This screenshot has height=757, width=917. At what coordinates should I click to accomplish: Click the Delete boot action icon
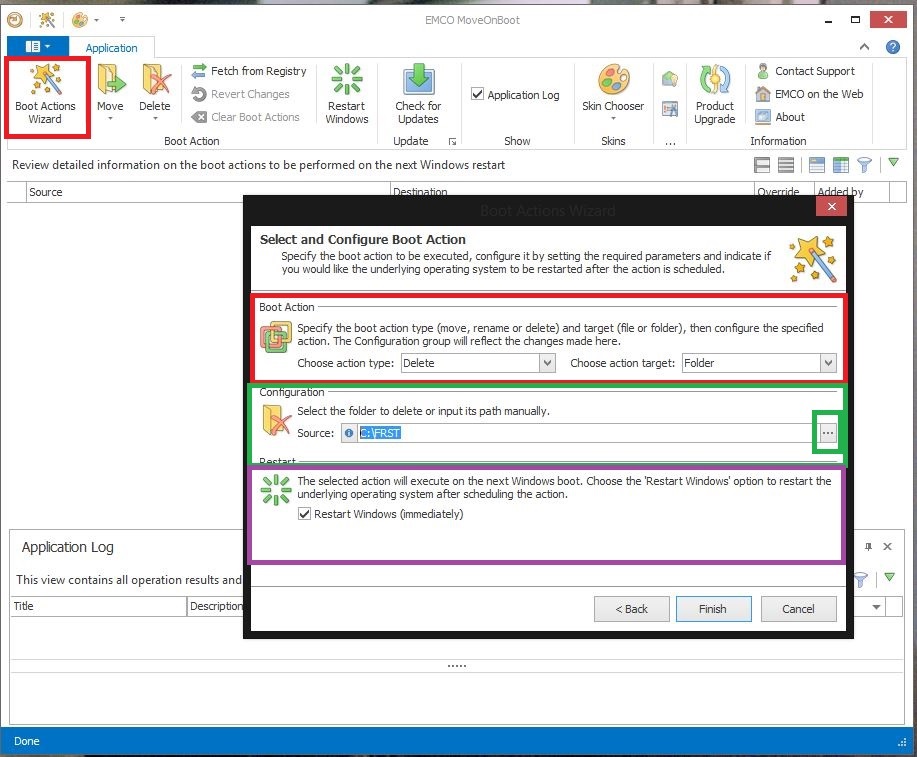point(155,80)
